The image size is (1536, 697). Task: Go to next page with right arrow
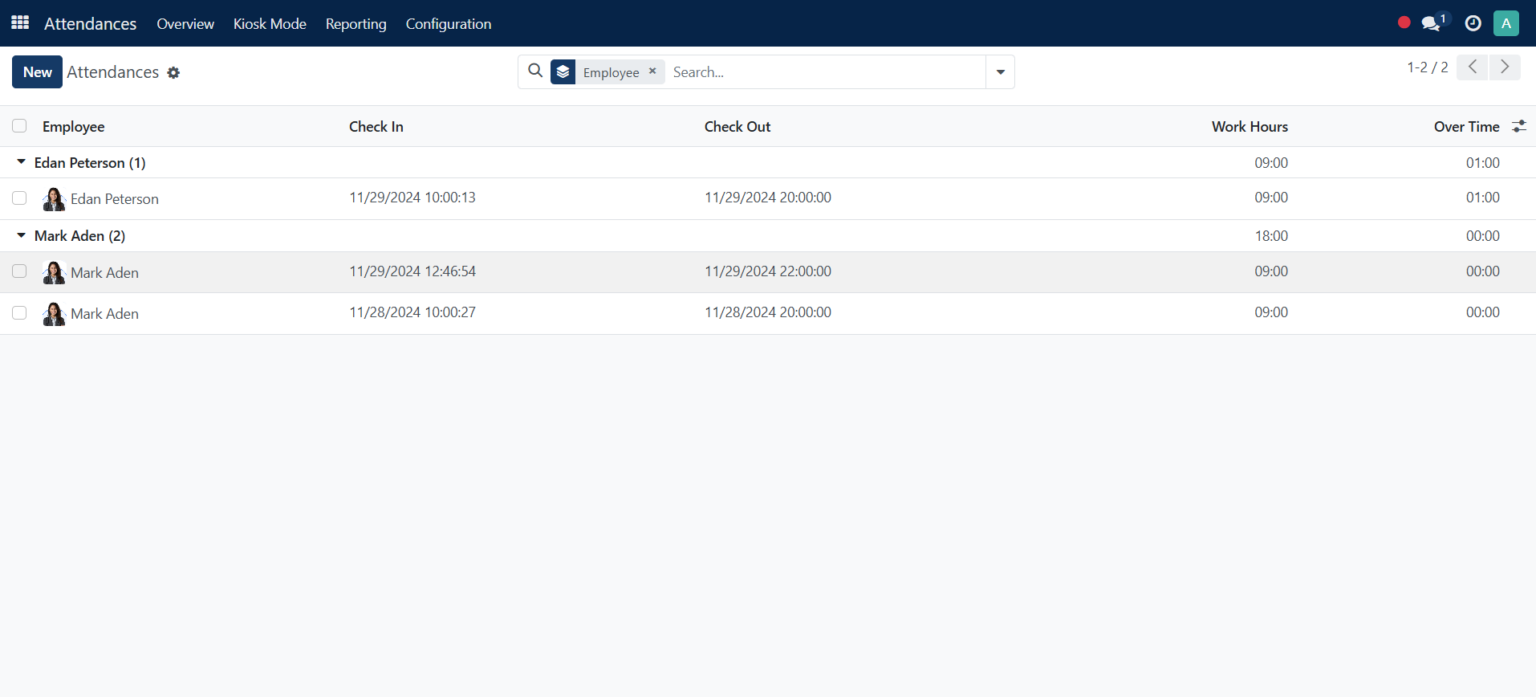[1504, 67]
